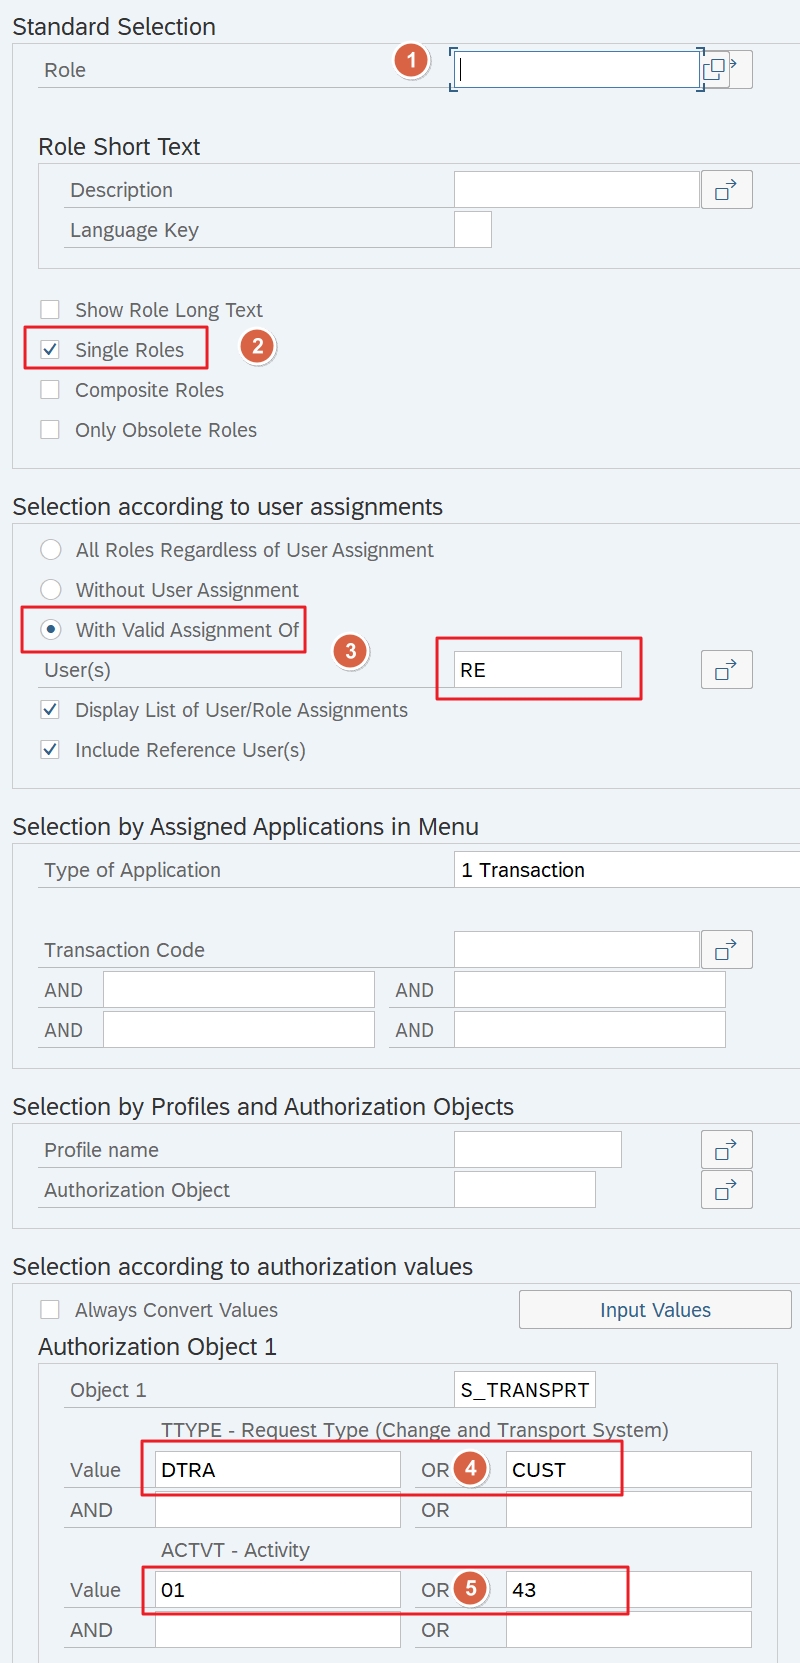800x1663 pixels.
Task: Focus the ACTVT OR field showing 43
Action: coord(627,1590)
